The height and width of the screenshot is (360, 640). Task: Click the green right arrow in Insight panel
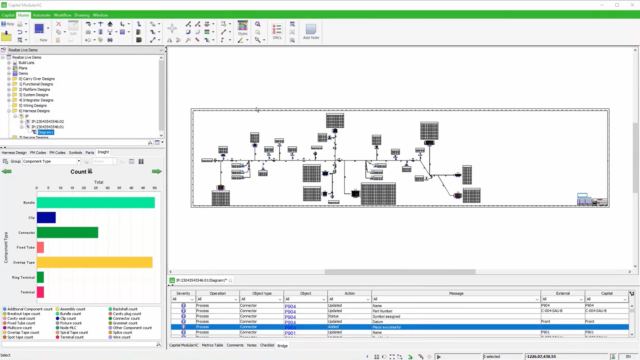click(157, 171)
